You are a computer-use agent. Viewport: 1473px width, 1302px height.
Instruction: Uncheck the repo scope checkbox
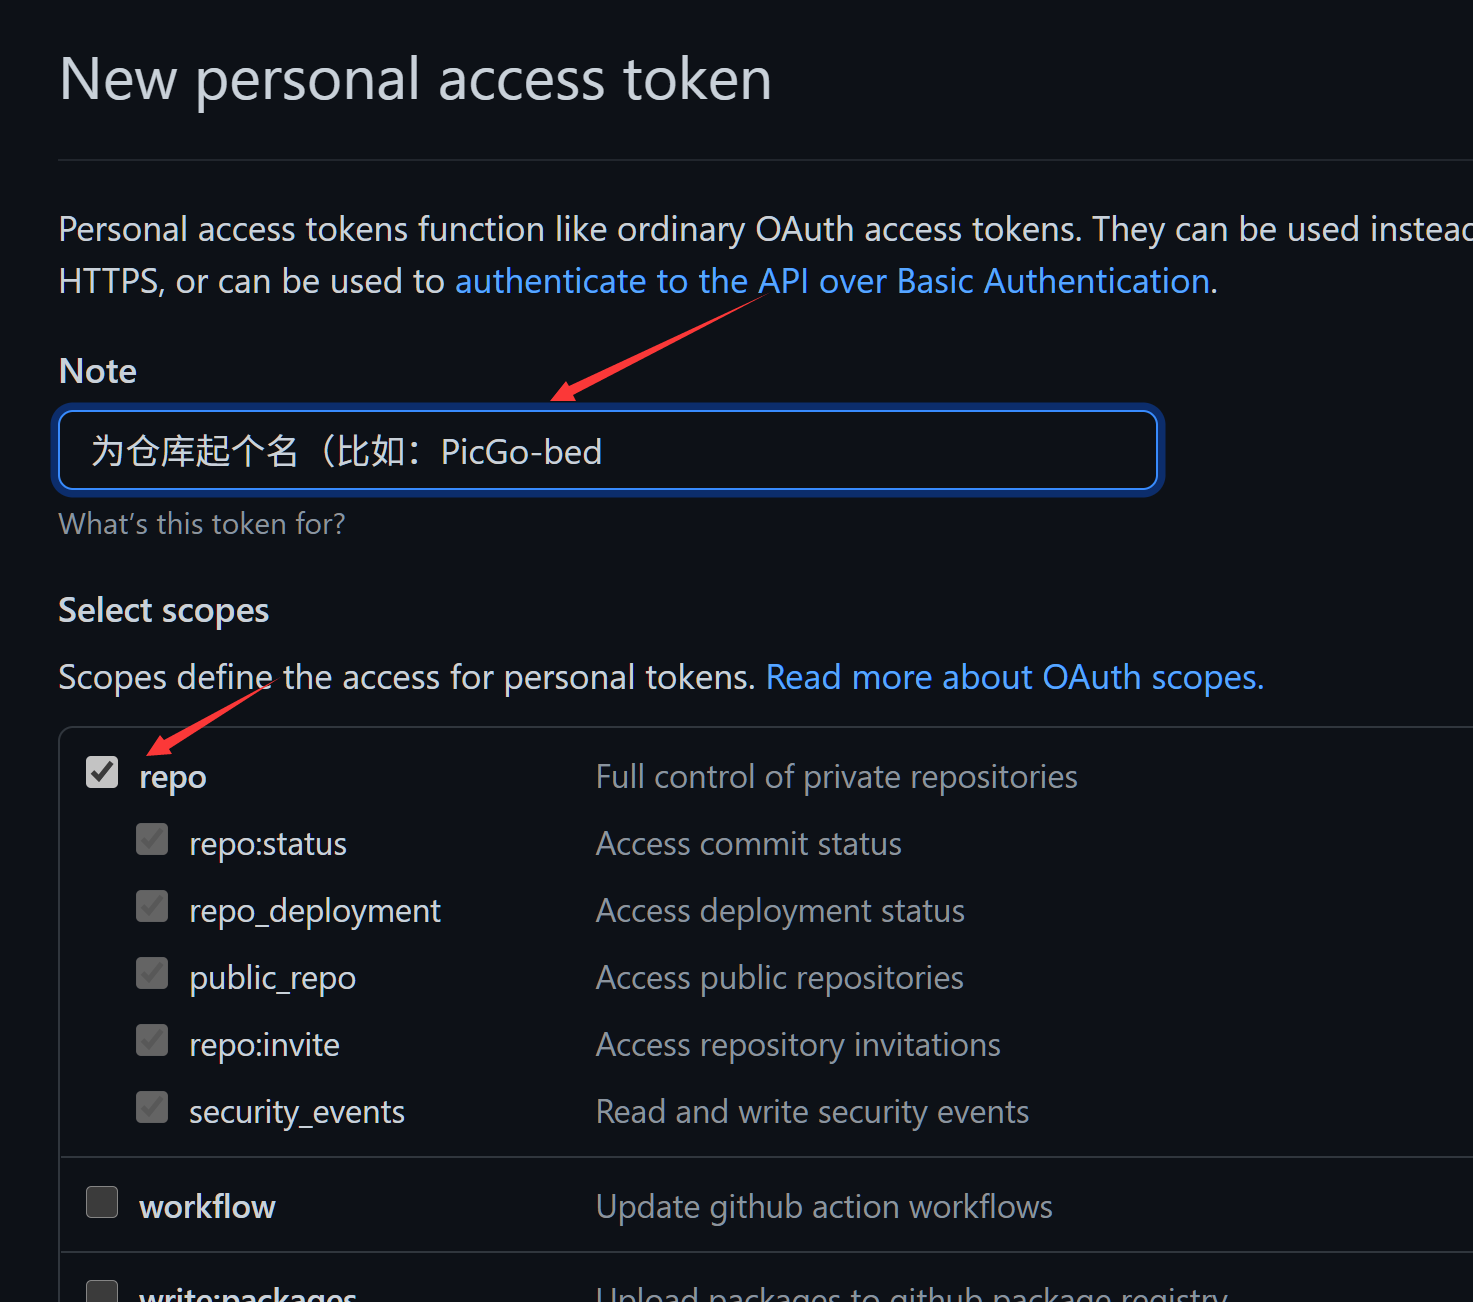coord(102,772)
